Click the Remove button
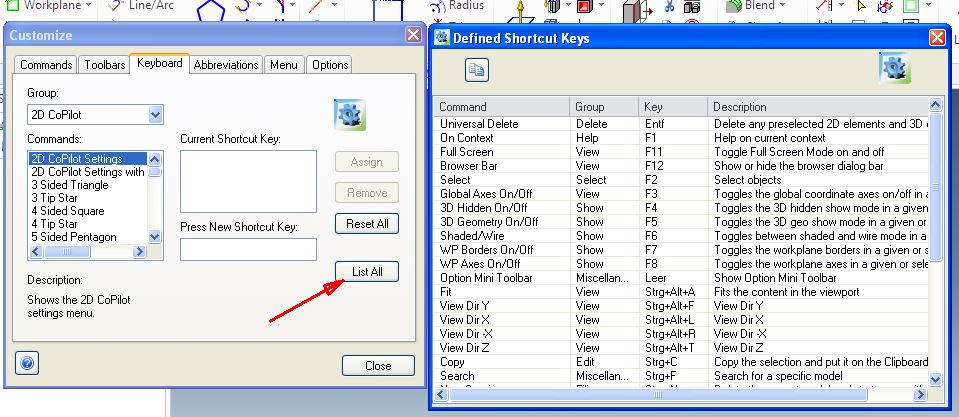Screen dimensions: 959x417 coord(367,193)
